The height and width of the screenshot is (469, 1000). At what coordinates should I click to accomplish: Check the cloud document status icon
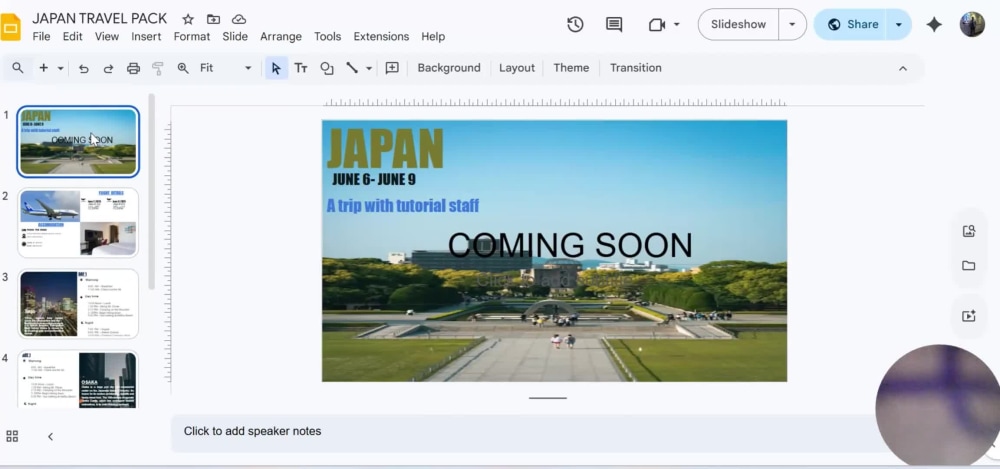point(239,19)
